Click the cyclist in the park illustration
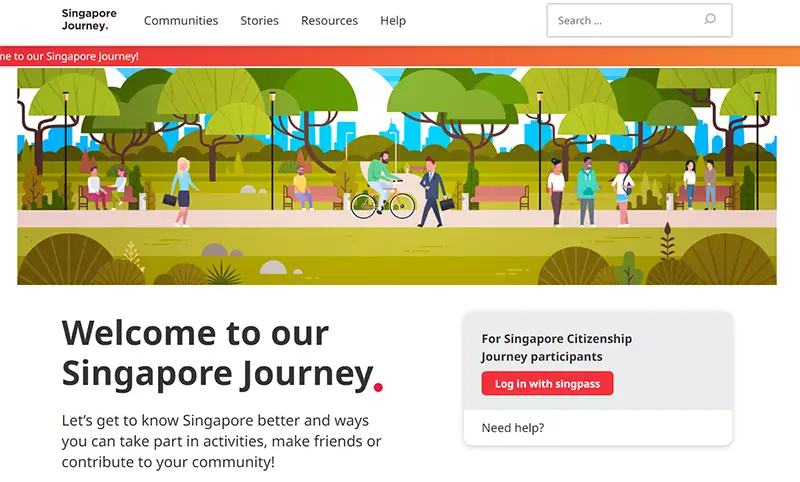This screenshot has width=800, height=482. pos(383,186)
